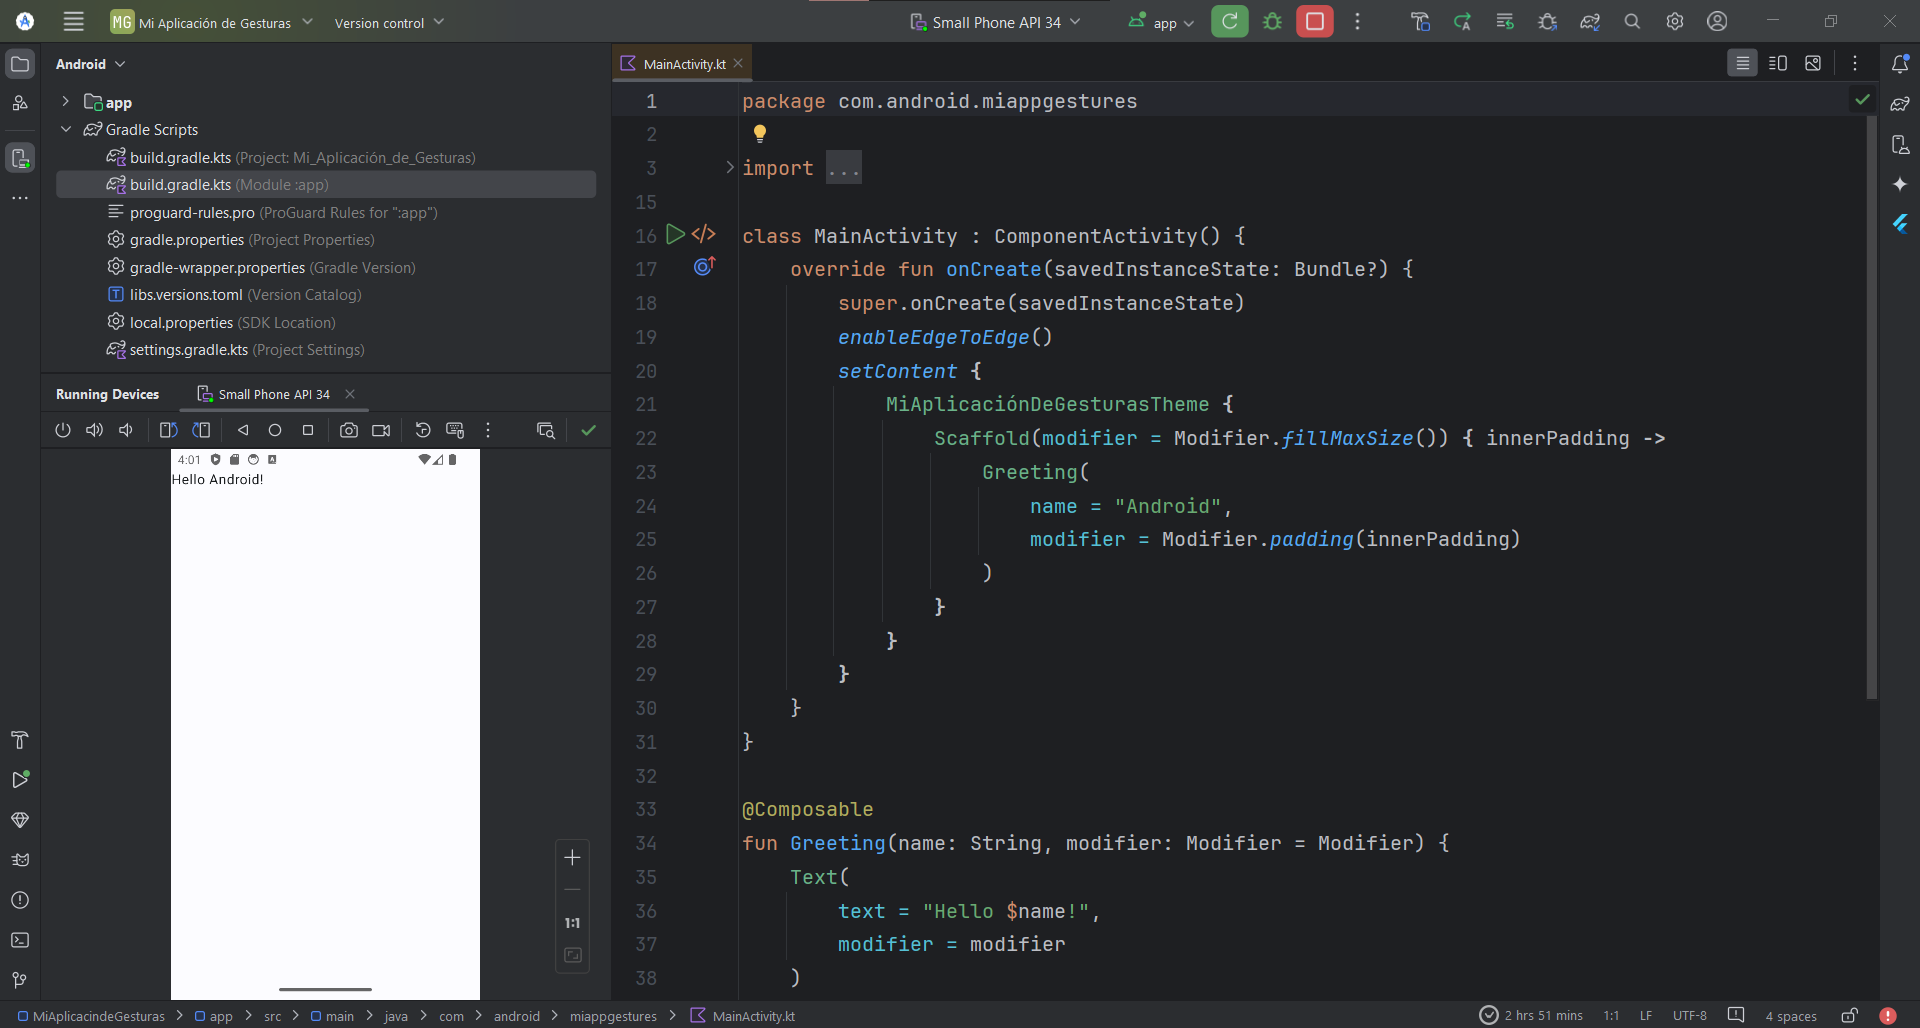The width and height of the screenshot is (1920, 1028).
Task: Expand the app module folder
Action: [x=66, y=102]
